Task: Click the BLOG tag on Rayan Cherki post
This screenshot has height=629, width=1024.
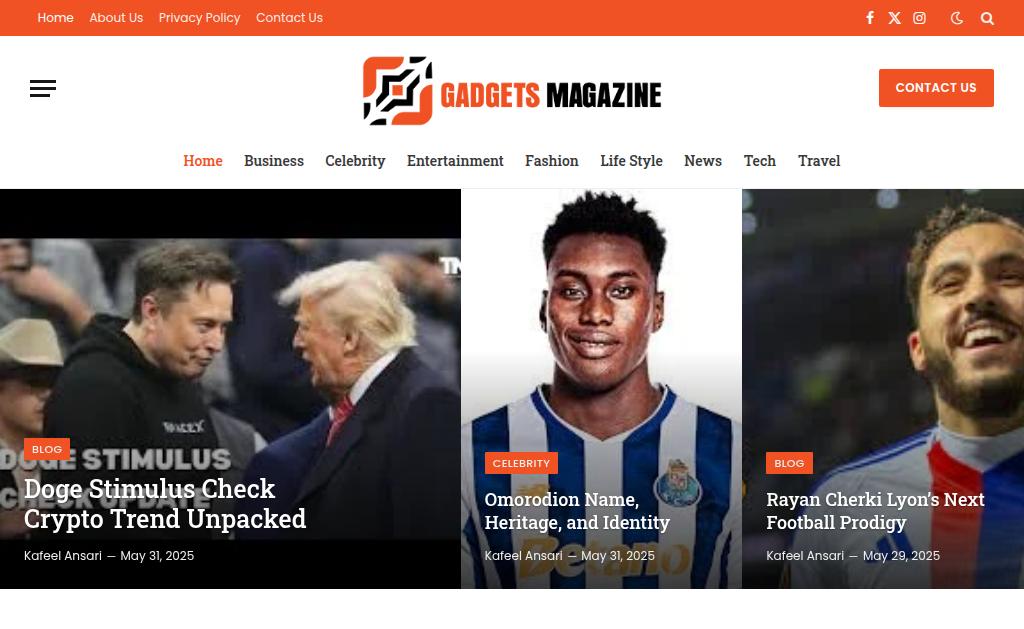Action: [x=789, y=463]
